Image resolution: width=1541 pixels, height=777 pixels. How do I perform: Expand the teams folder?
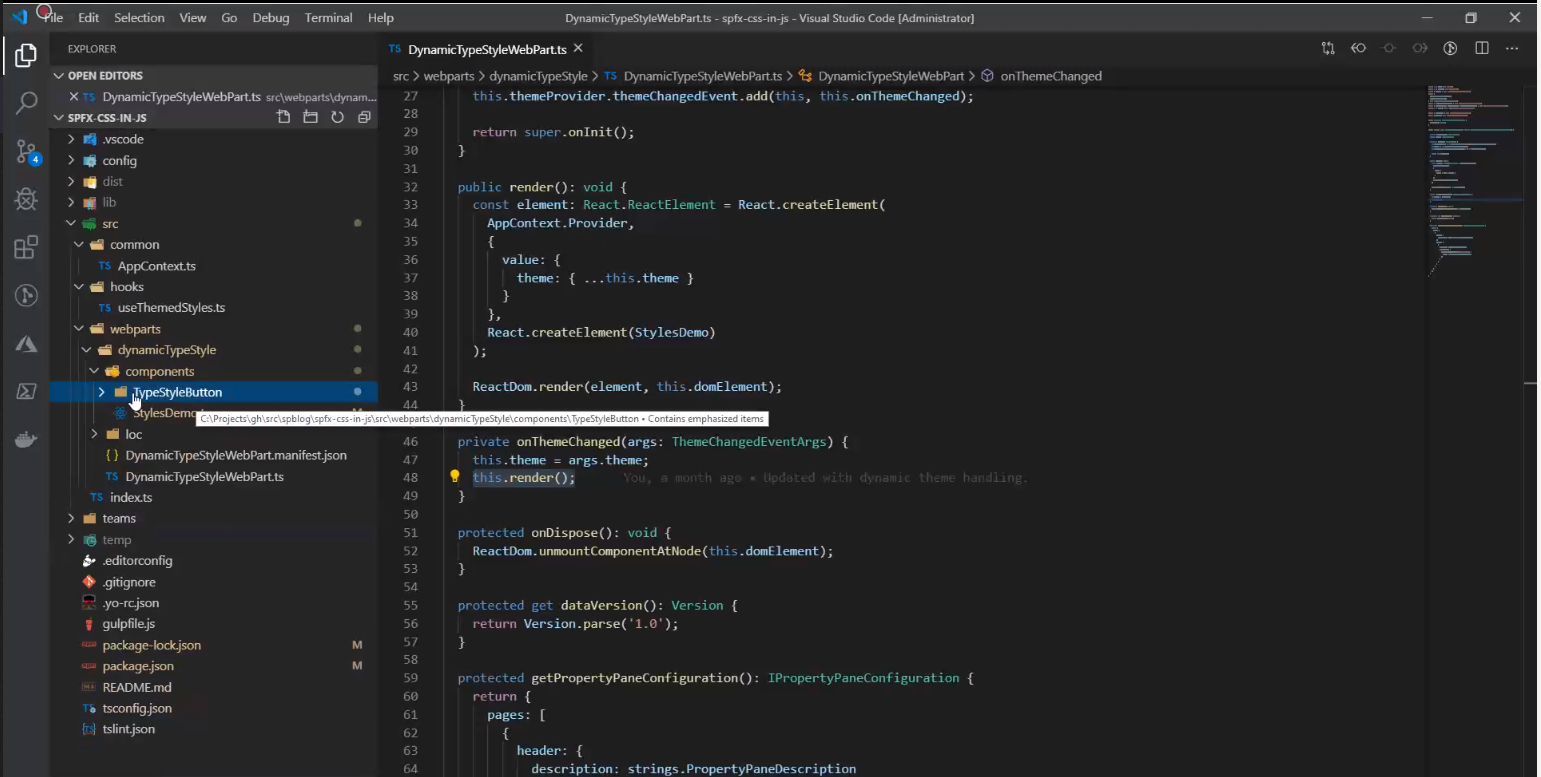(x=118, y=518)
